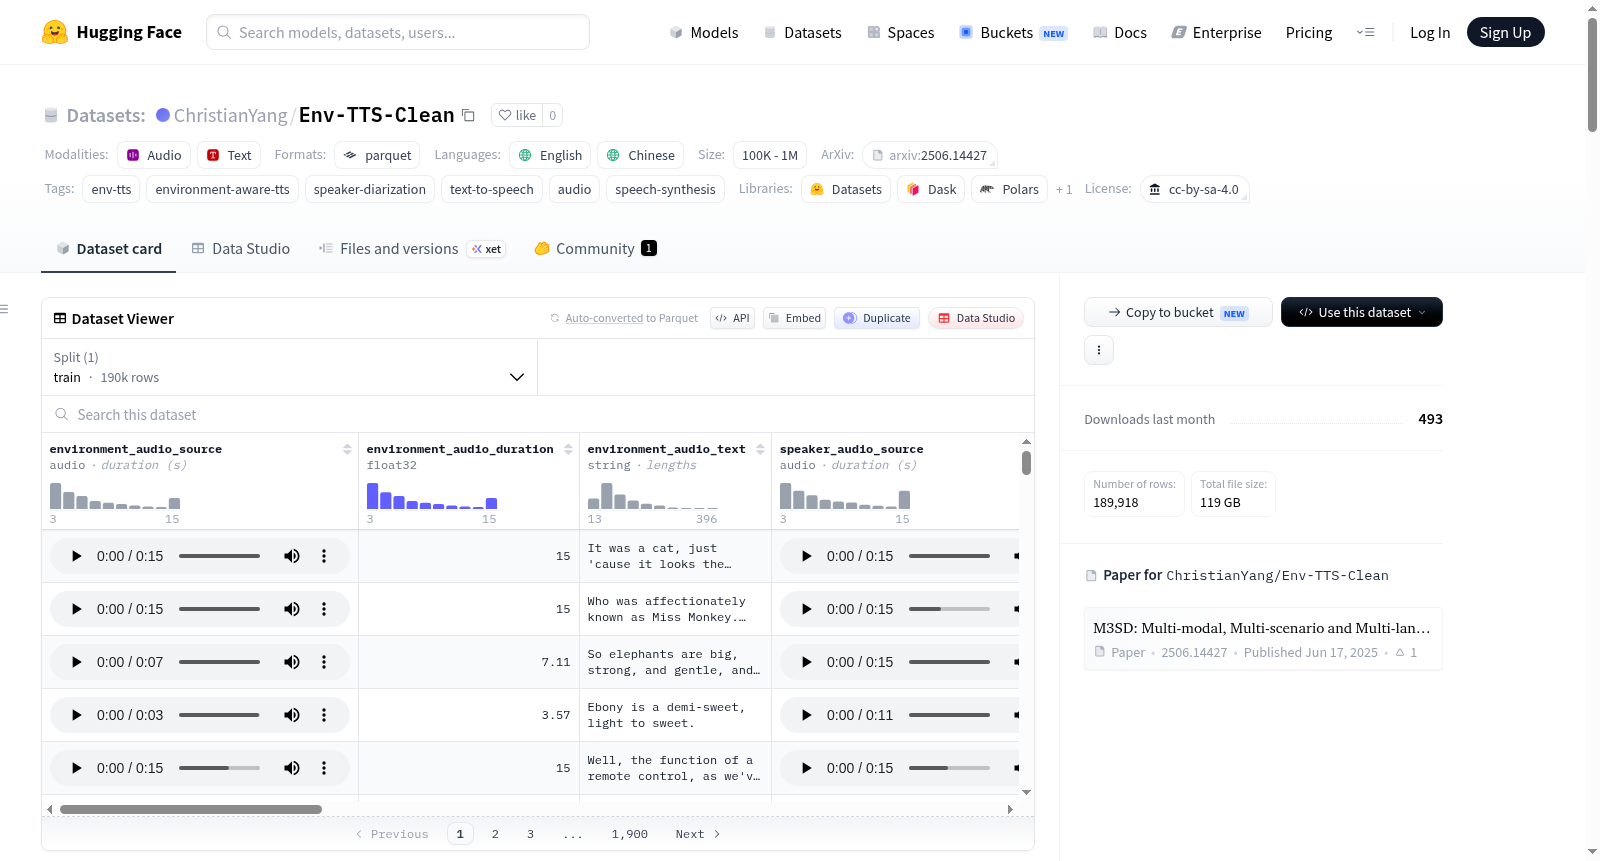
Task: Open more options for 0:07 audio clip
Action: click(x=324, y=662)
